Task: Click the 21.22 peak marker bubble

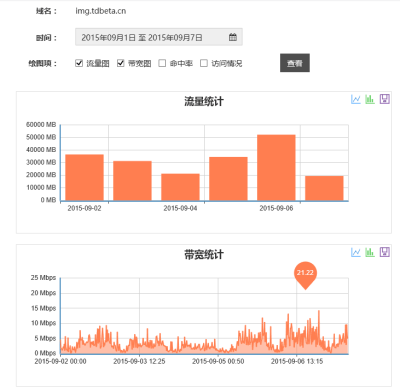Action: point(305,274)
